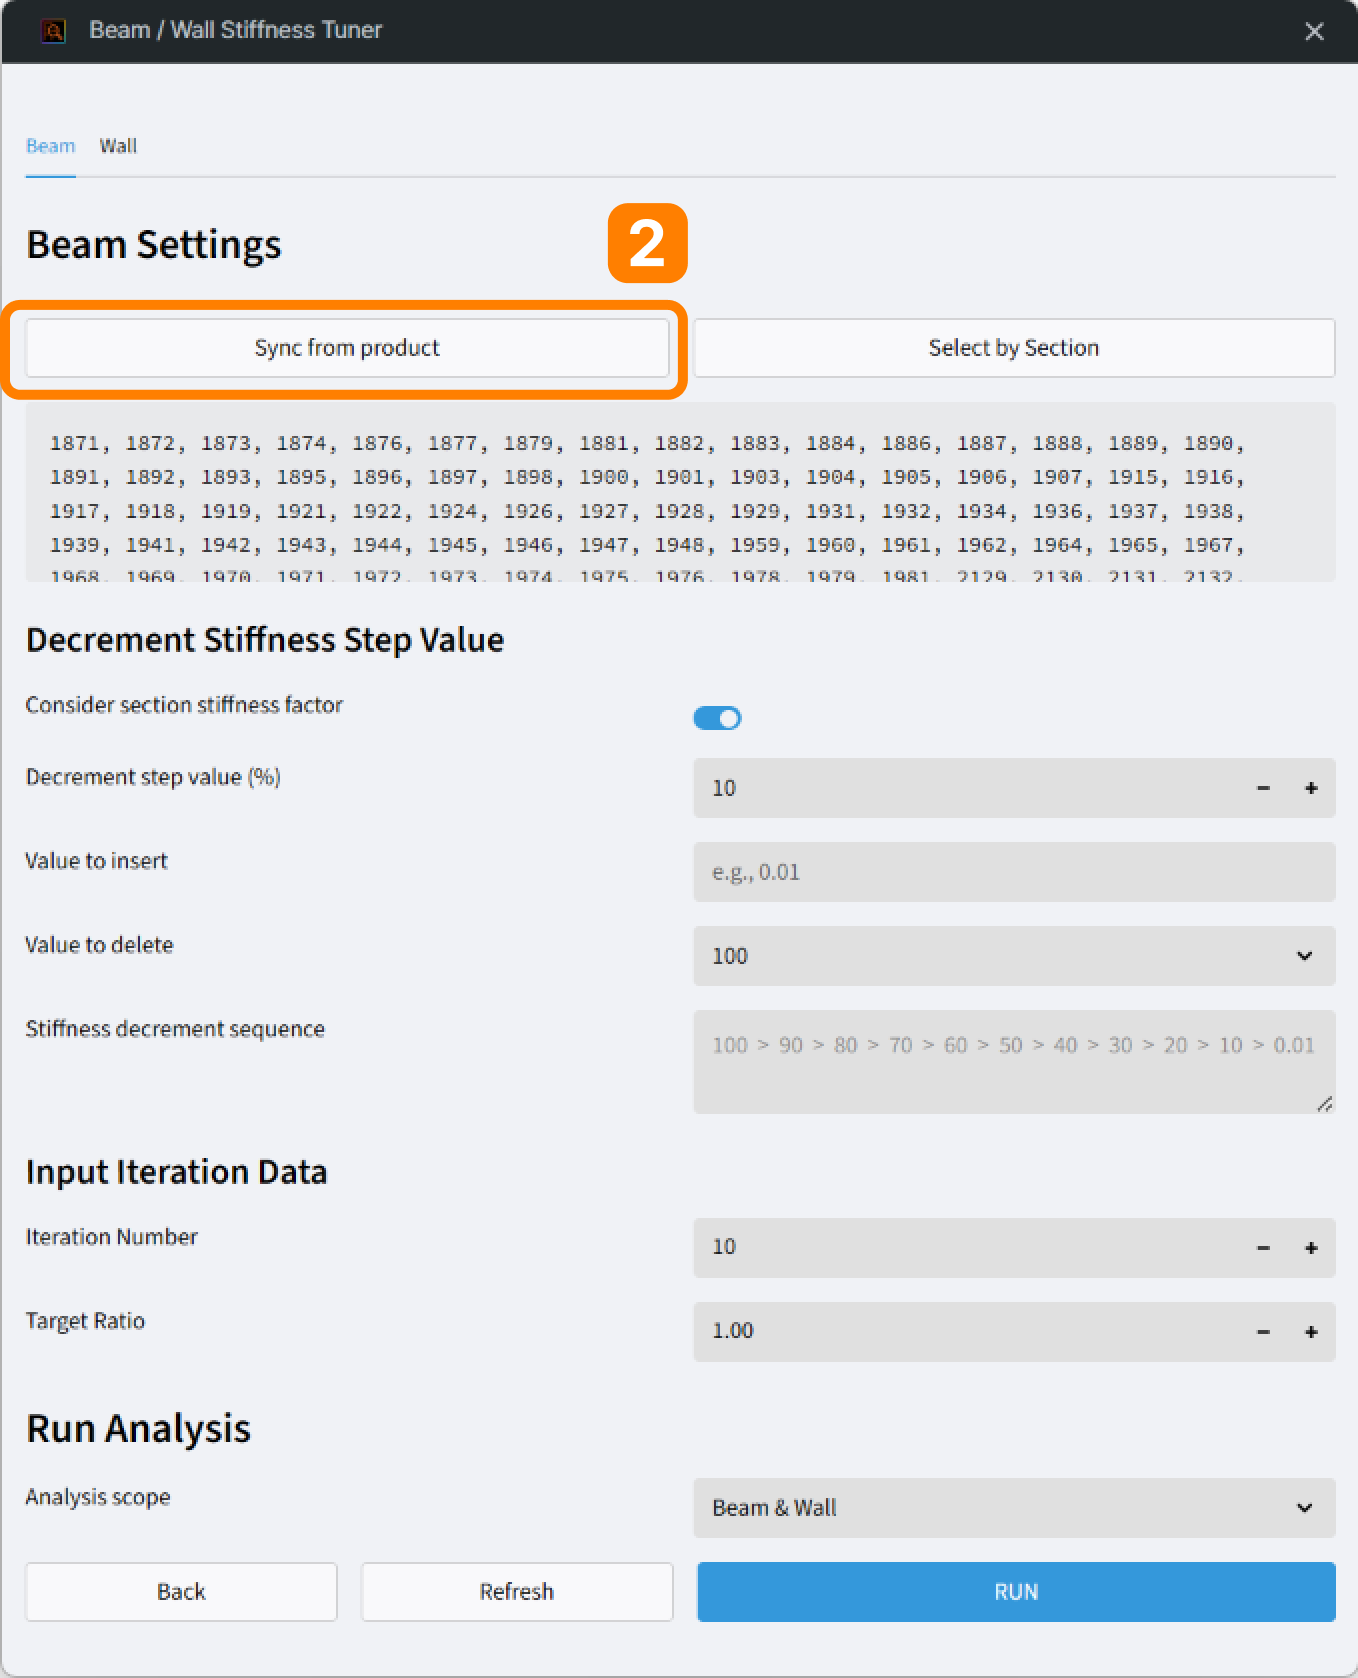
Task: Click the Select by Section button
Action: [1014, 348]
